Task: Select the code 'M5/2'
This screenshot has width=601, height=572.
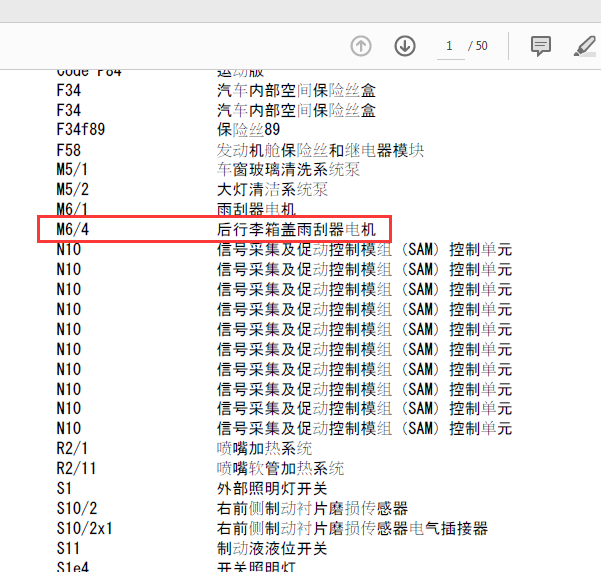Action: [72, 189]
